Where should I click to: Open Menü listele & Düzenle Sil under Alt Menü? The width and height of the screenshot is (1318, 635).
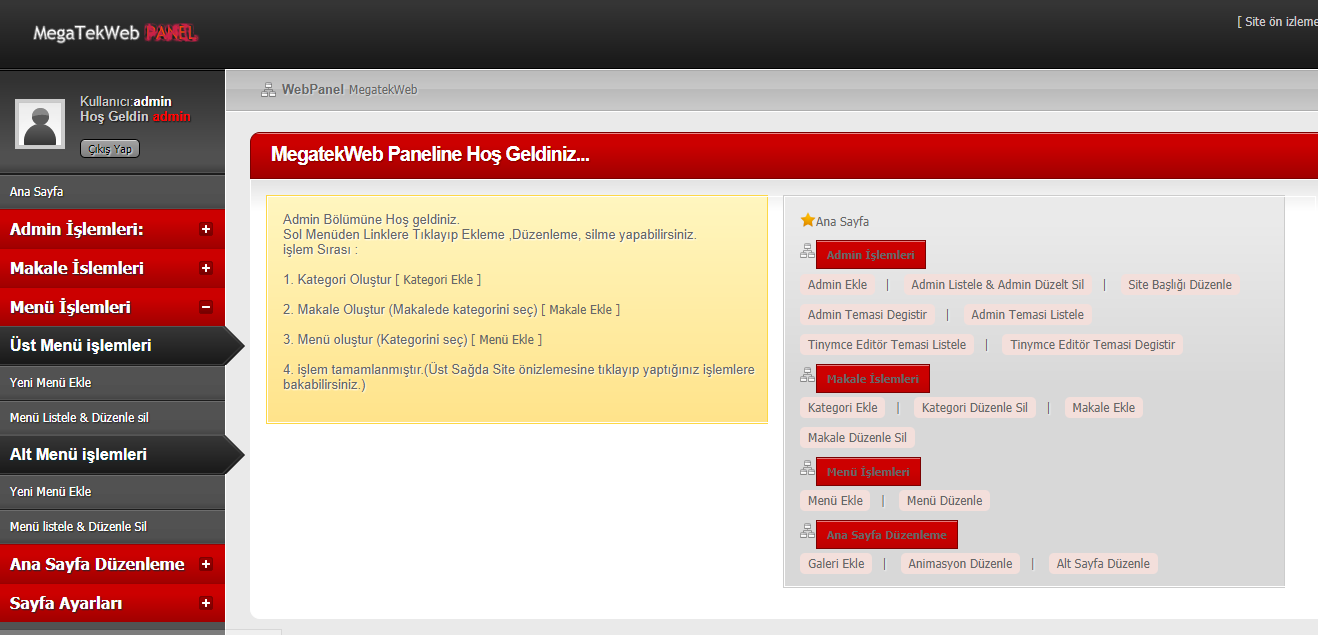tap(78, 526)
